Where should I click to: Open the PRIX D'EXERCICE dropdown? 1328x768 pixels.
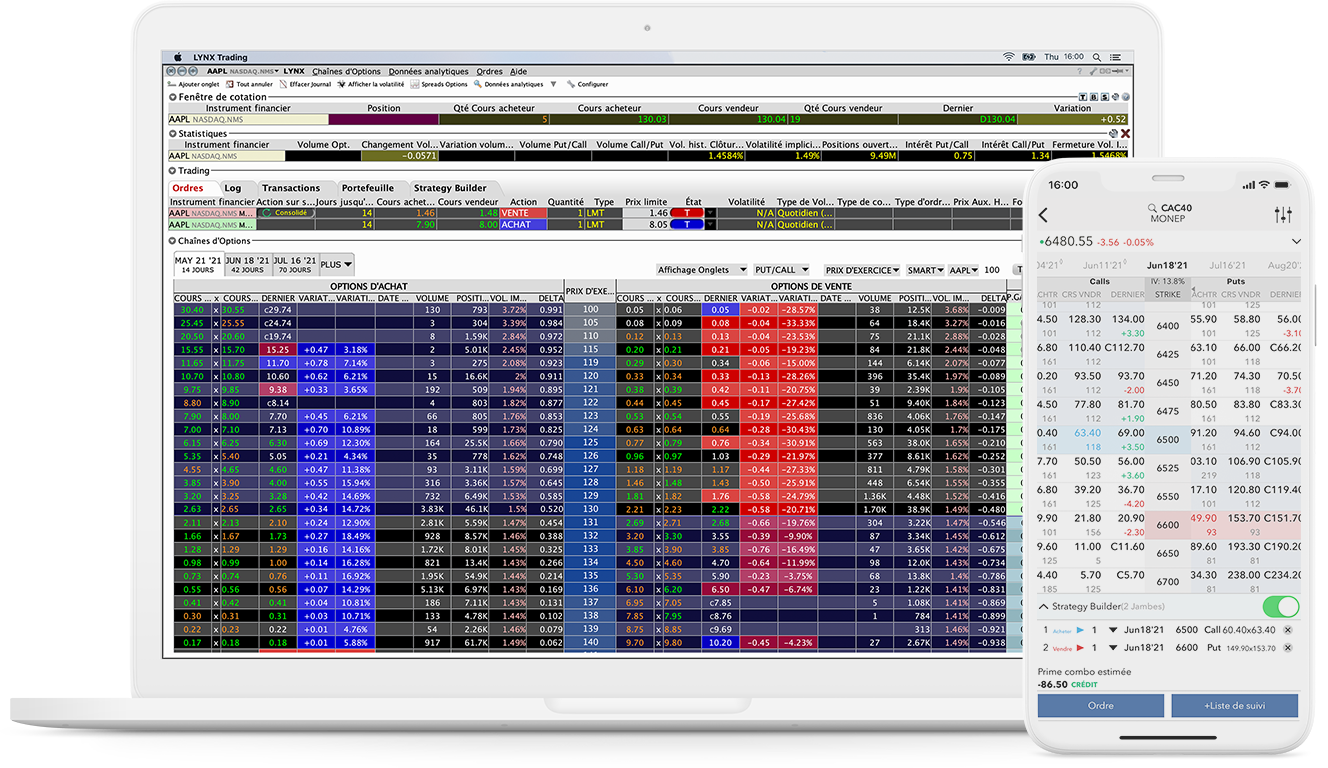click(x=862, y=270)
